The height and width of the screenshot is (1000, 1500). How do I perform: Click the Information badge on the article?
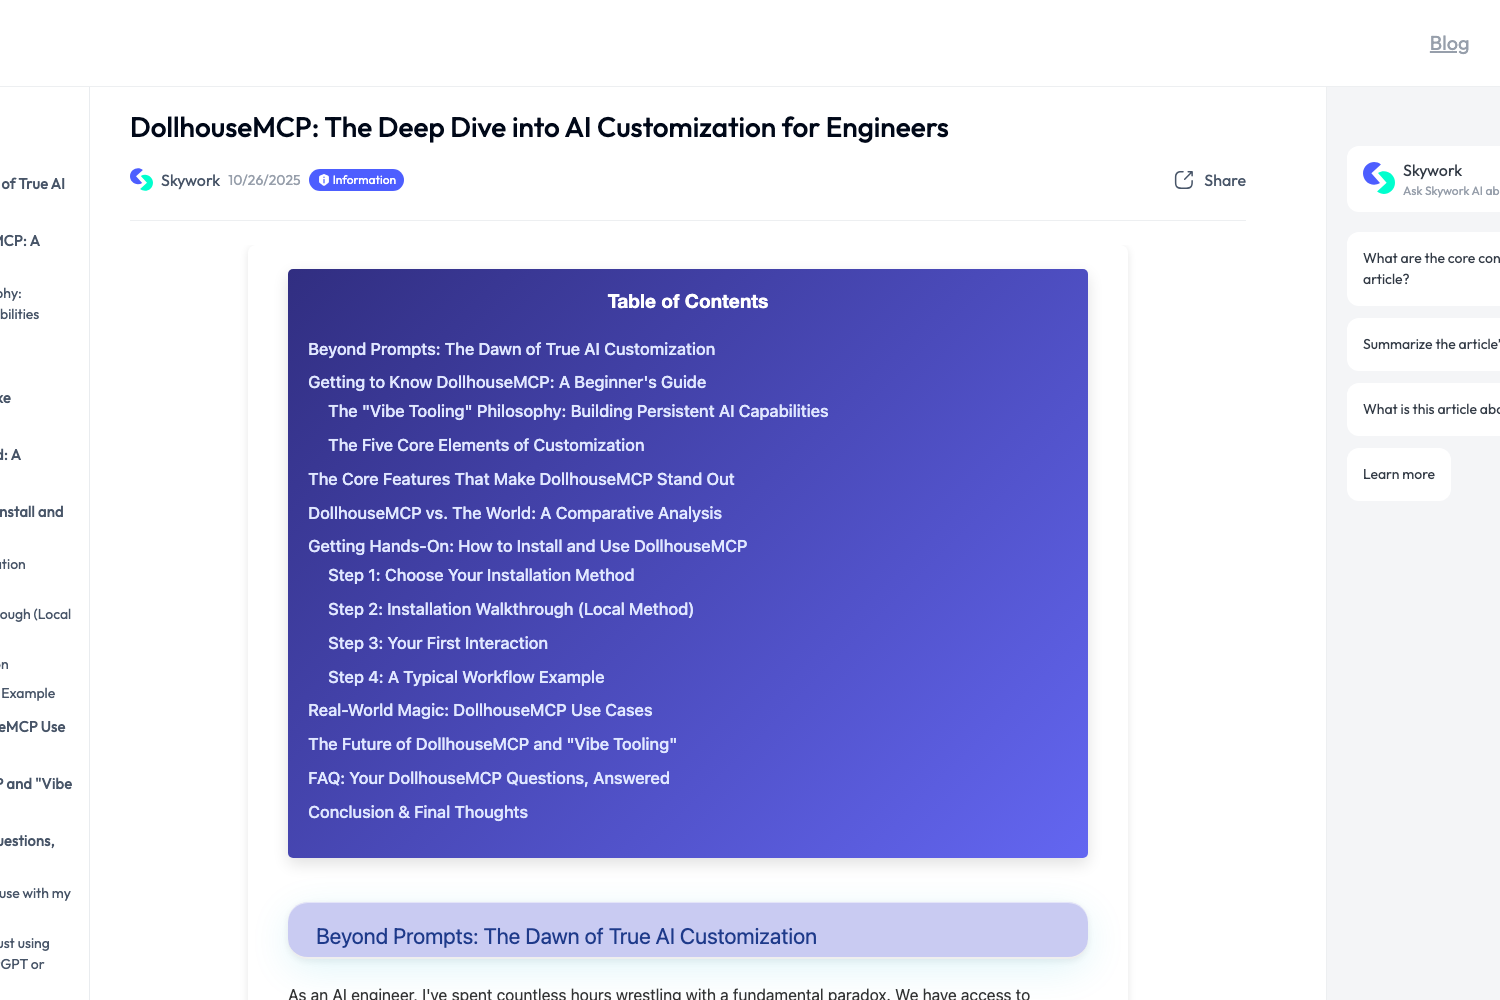tap(356, 180)
